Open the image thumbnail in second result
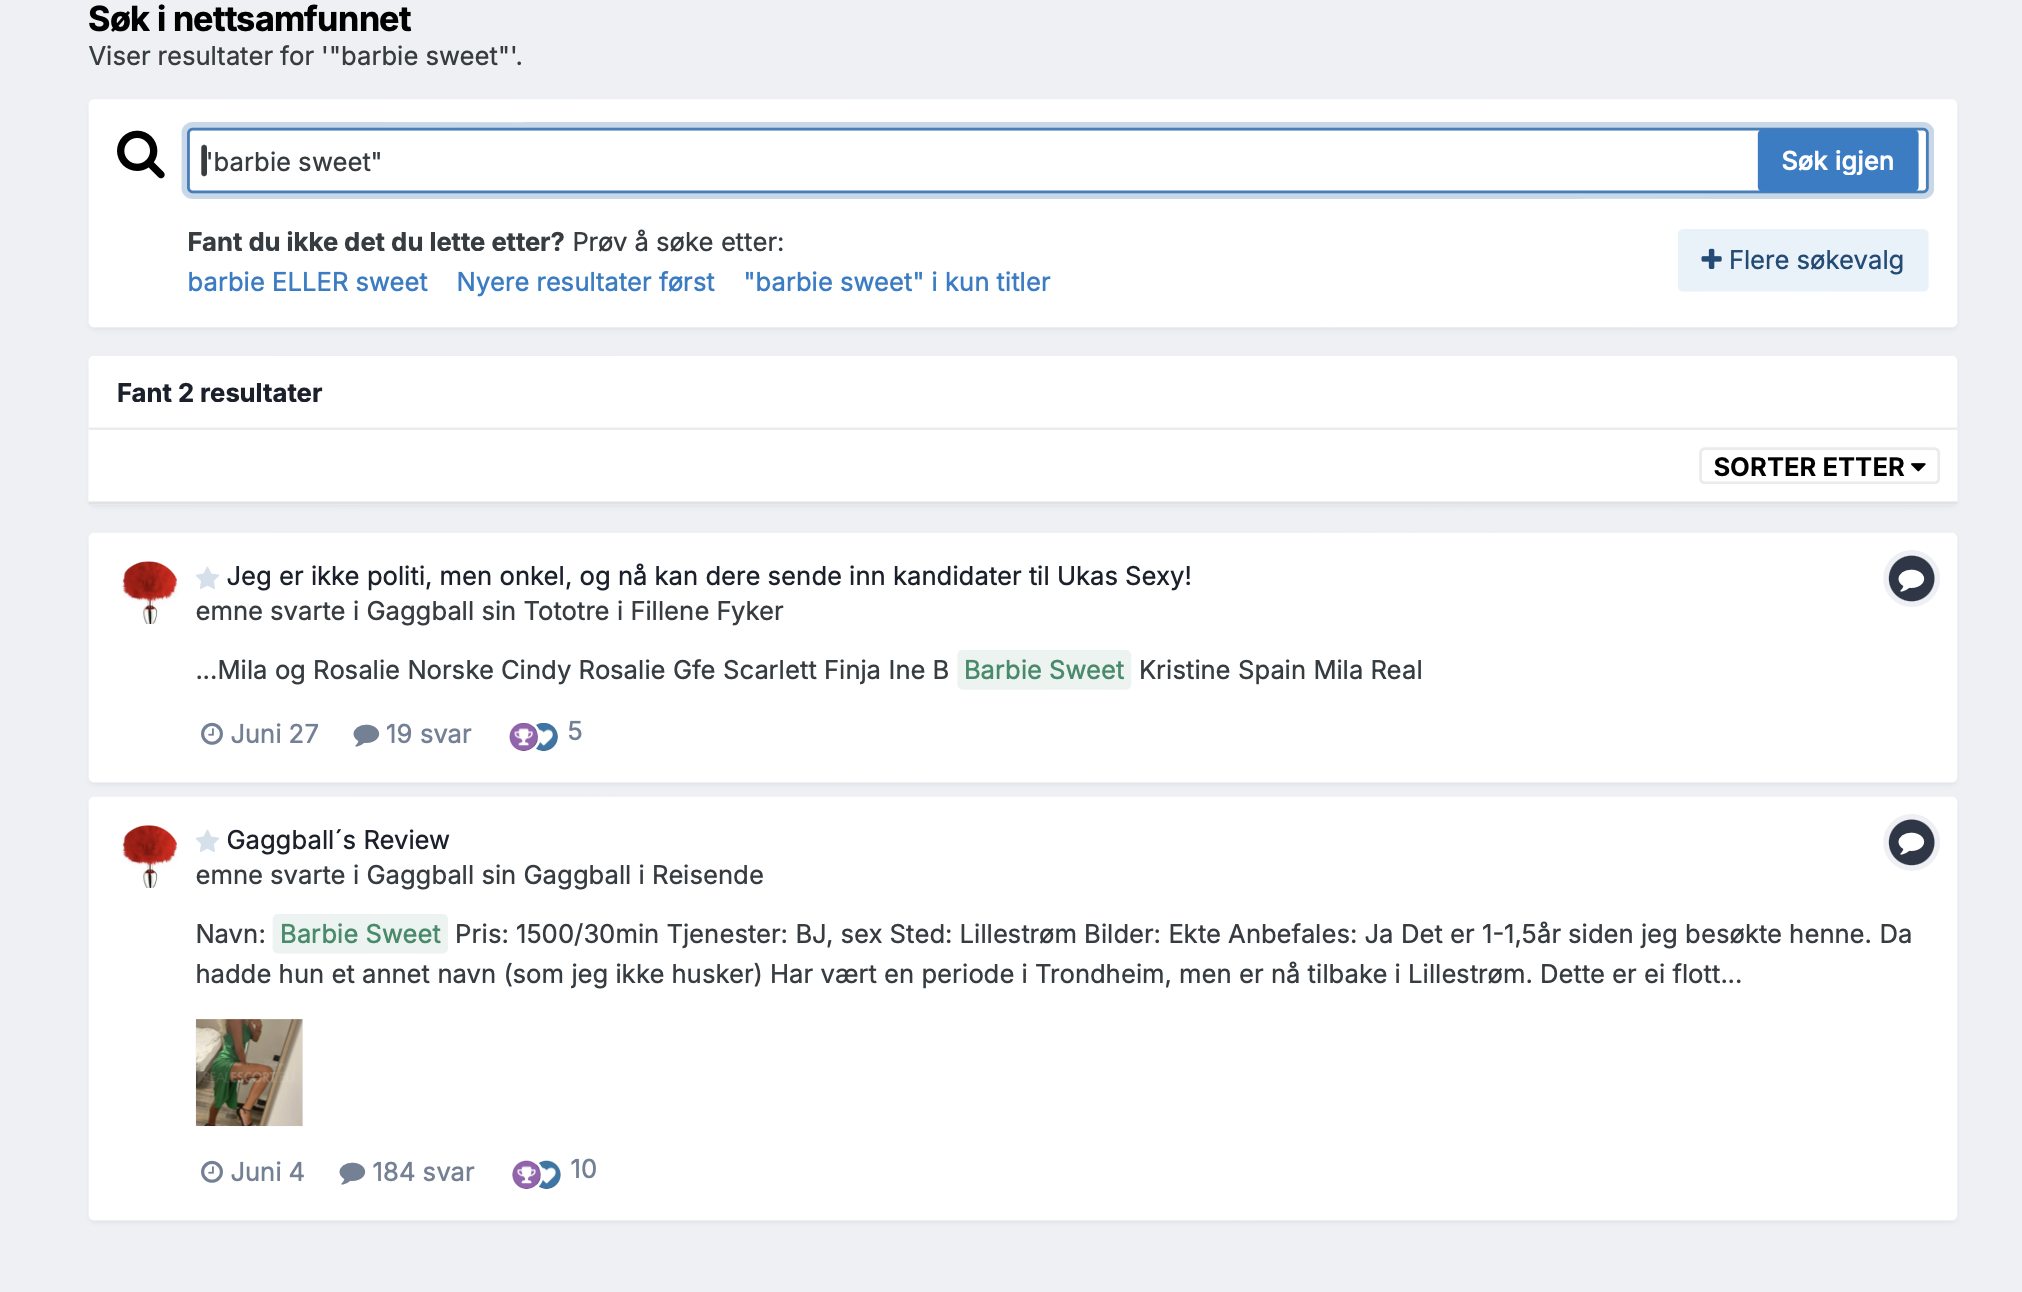The height and width of the screenshot is (1292, 2022). click(249, 1072)
